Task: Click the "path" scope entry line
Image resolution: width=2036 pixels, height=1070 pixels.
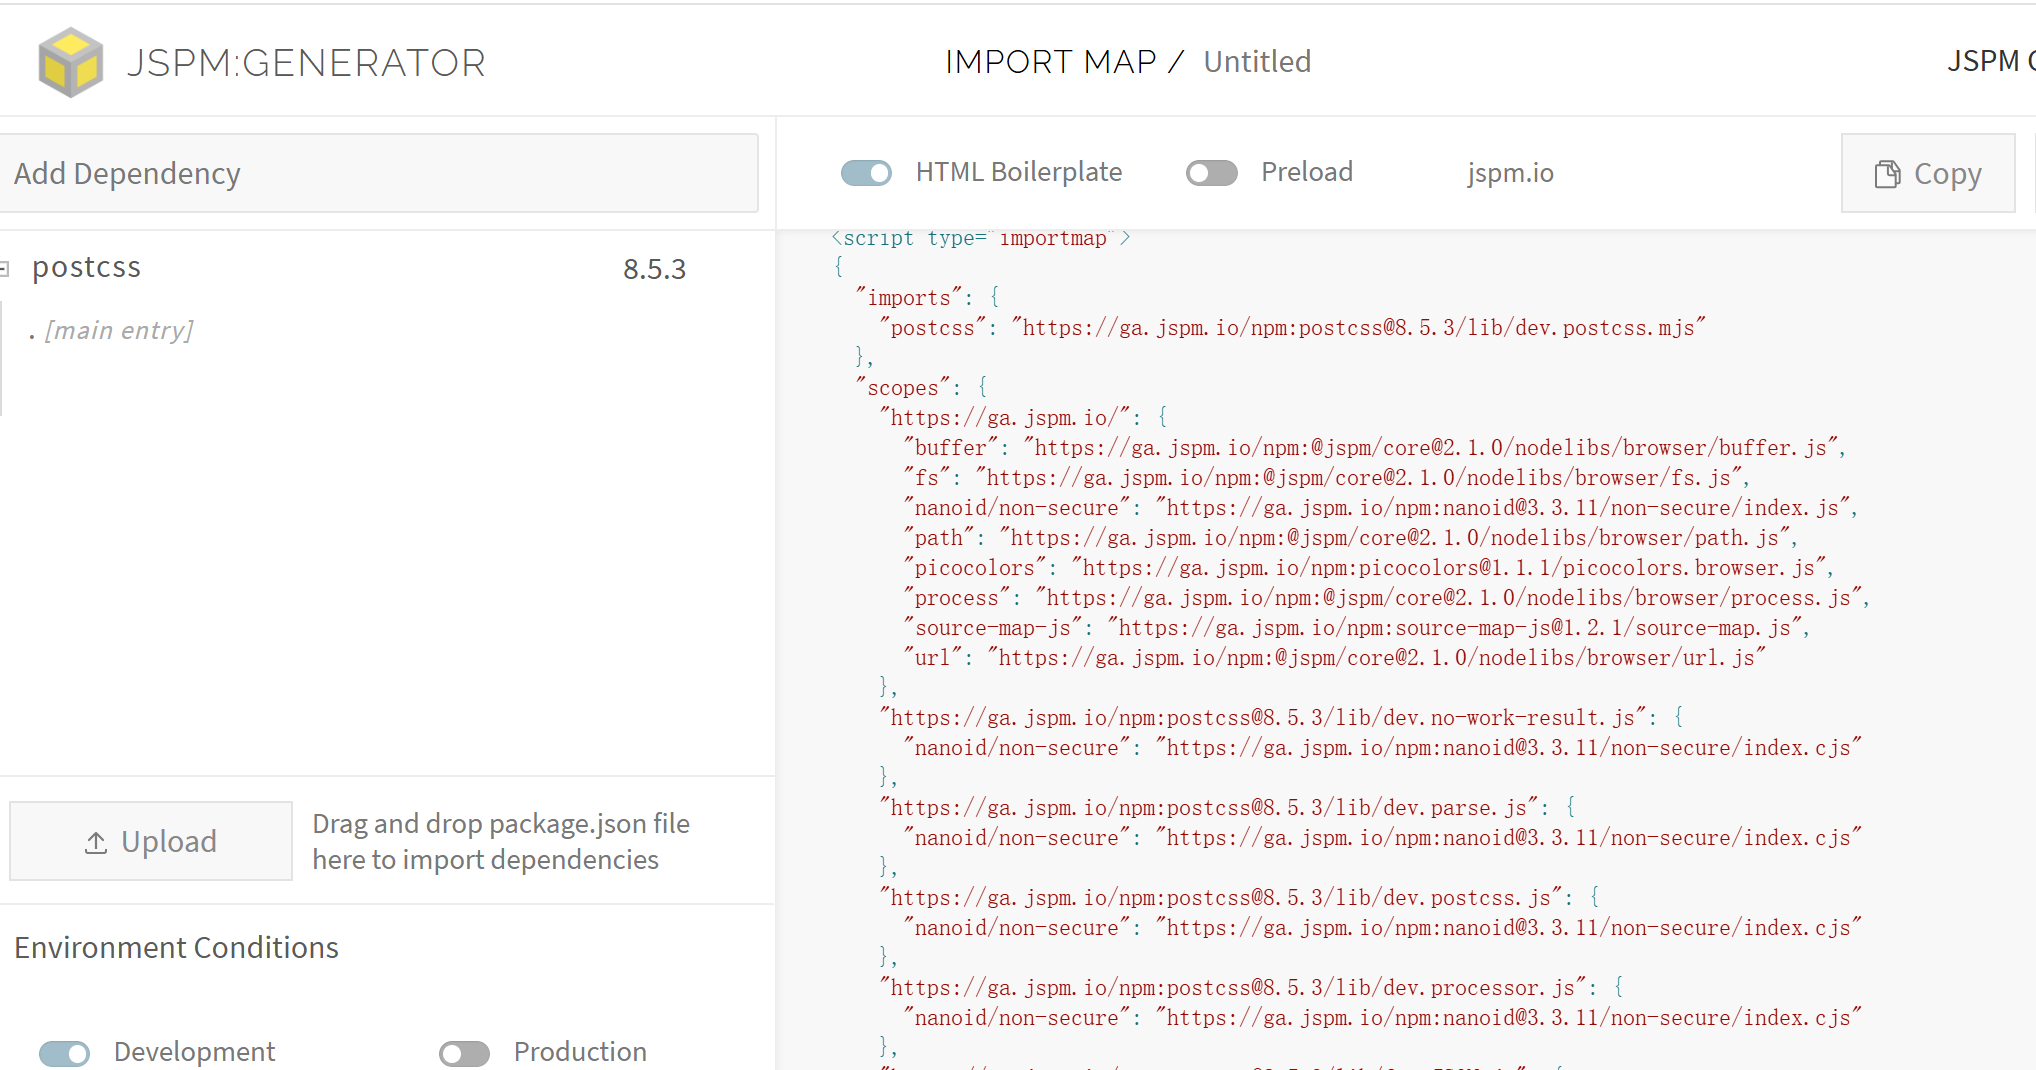Action: point(1350,538)
